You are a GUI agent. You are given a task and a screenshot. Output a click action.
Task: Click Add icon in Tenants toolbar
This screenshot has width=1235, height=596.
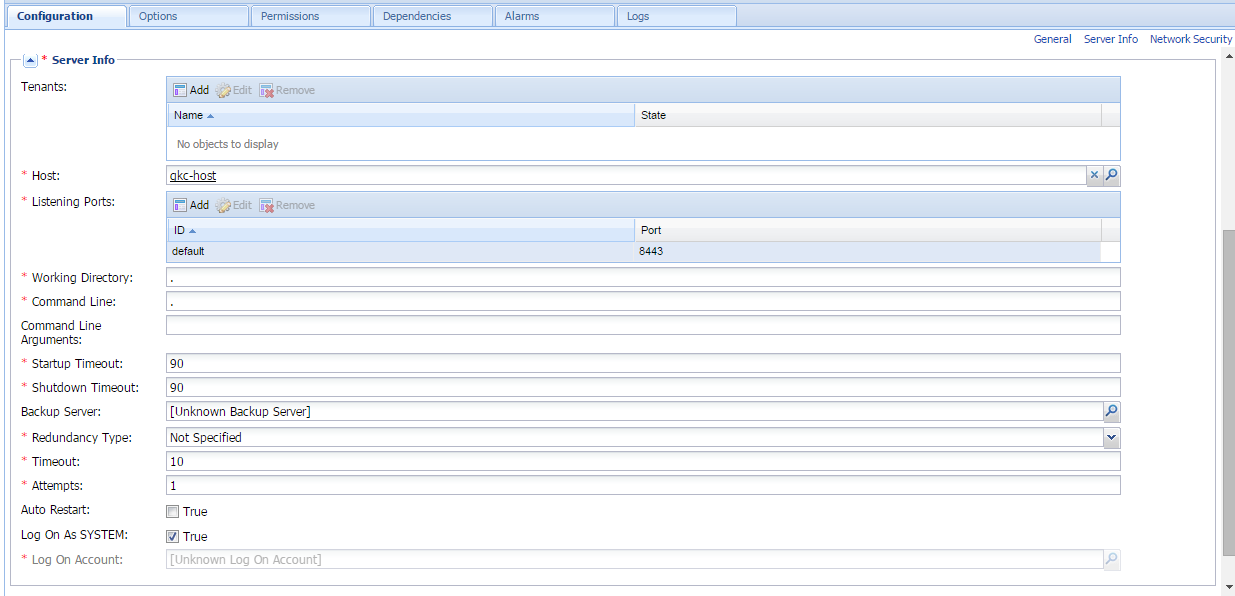point(181,90)
